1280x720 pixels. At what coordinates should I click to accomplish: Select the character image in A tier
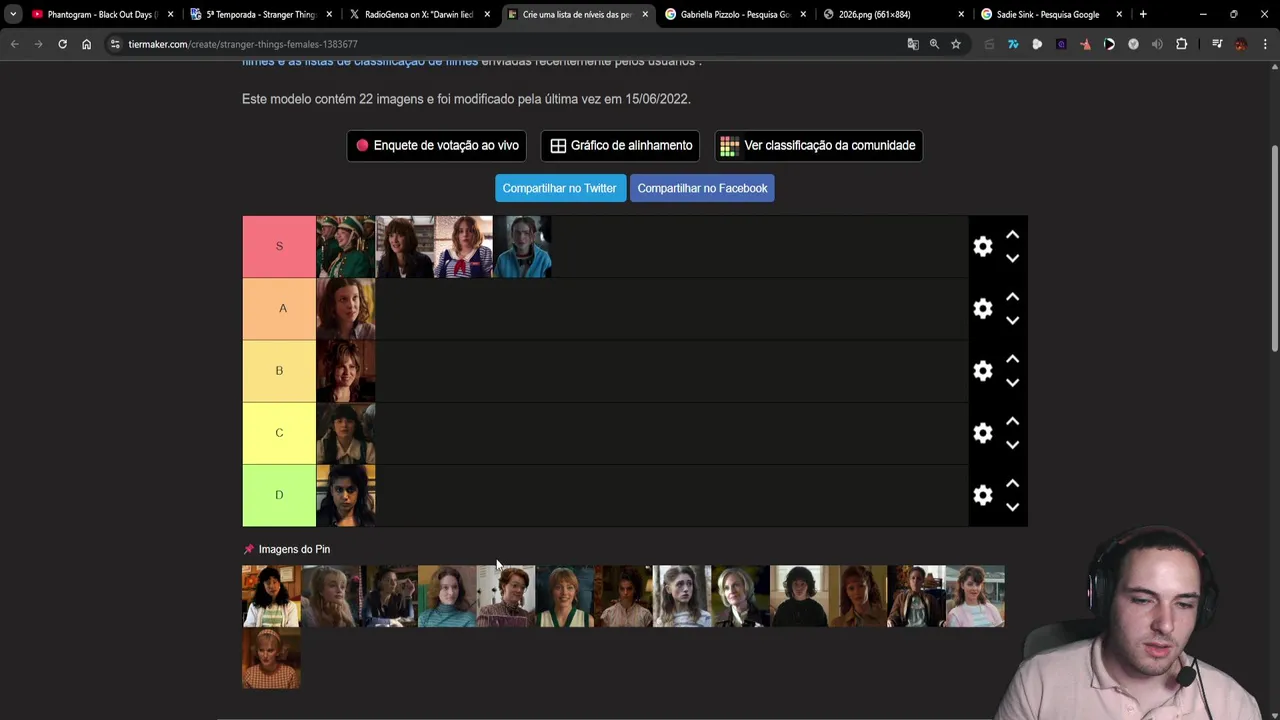(x=346, y=308)
